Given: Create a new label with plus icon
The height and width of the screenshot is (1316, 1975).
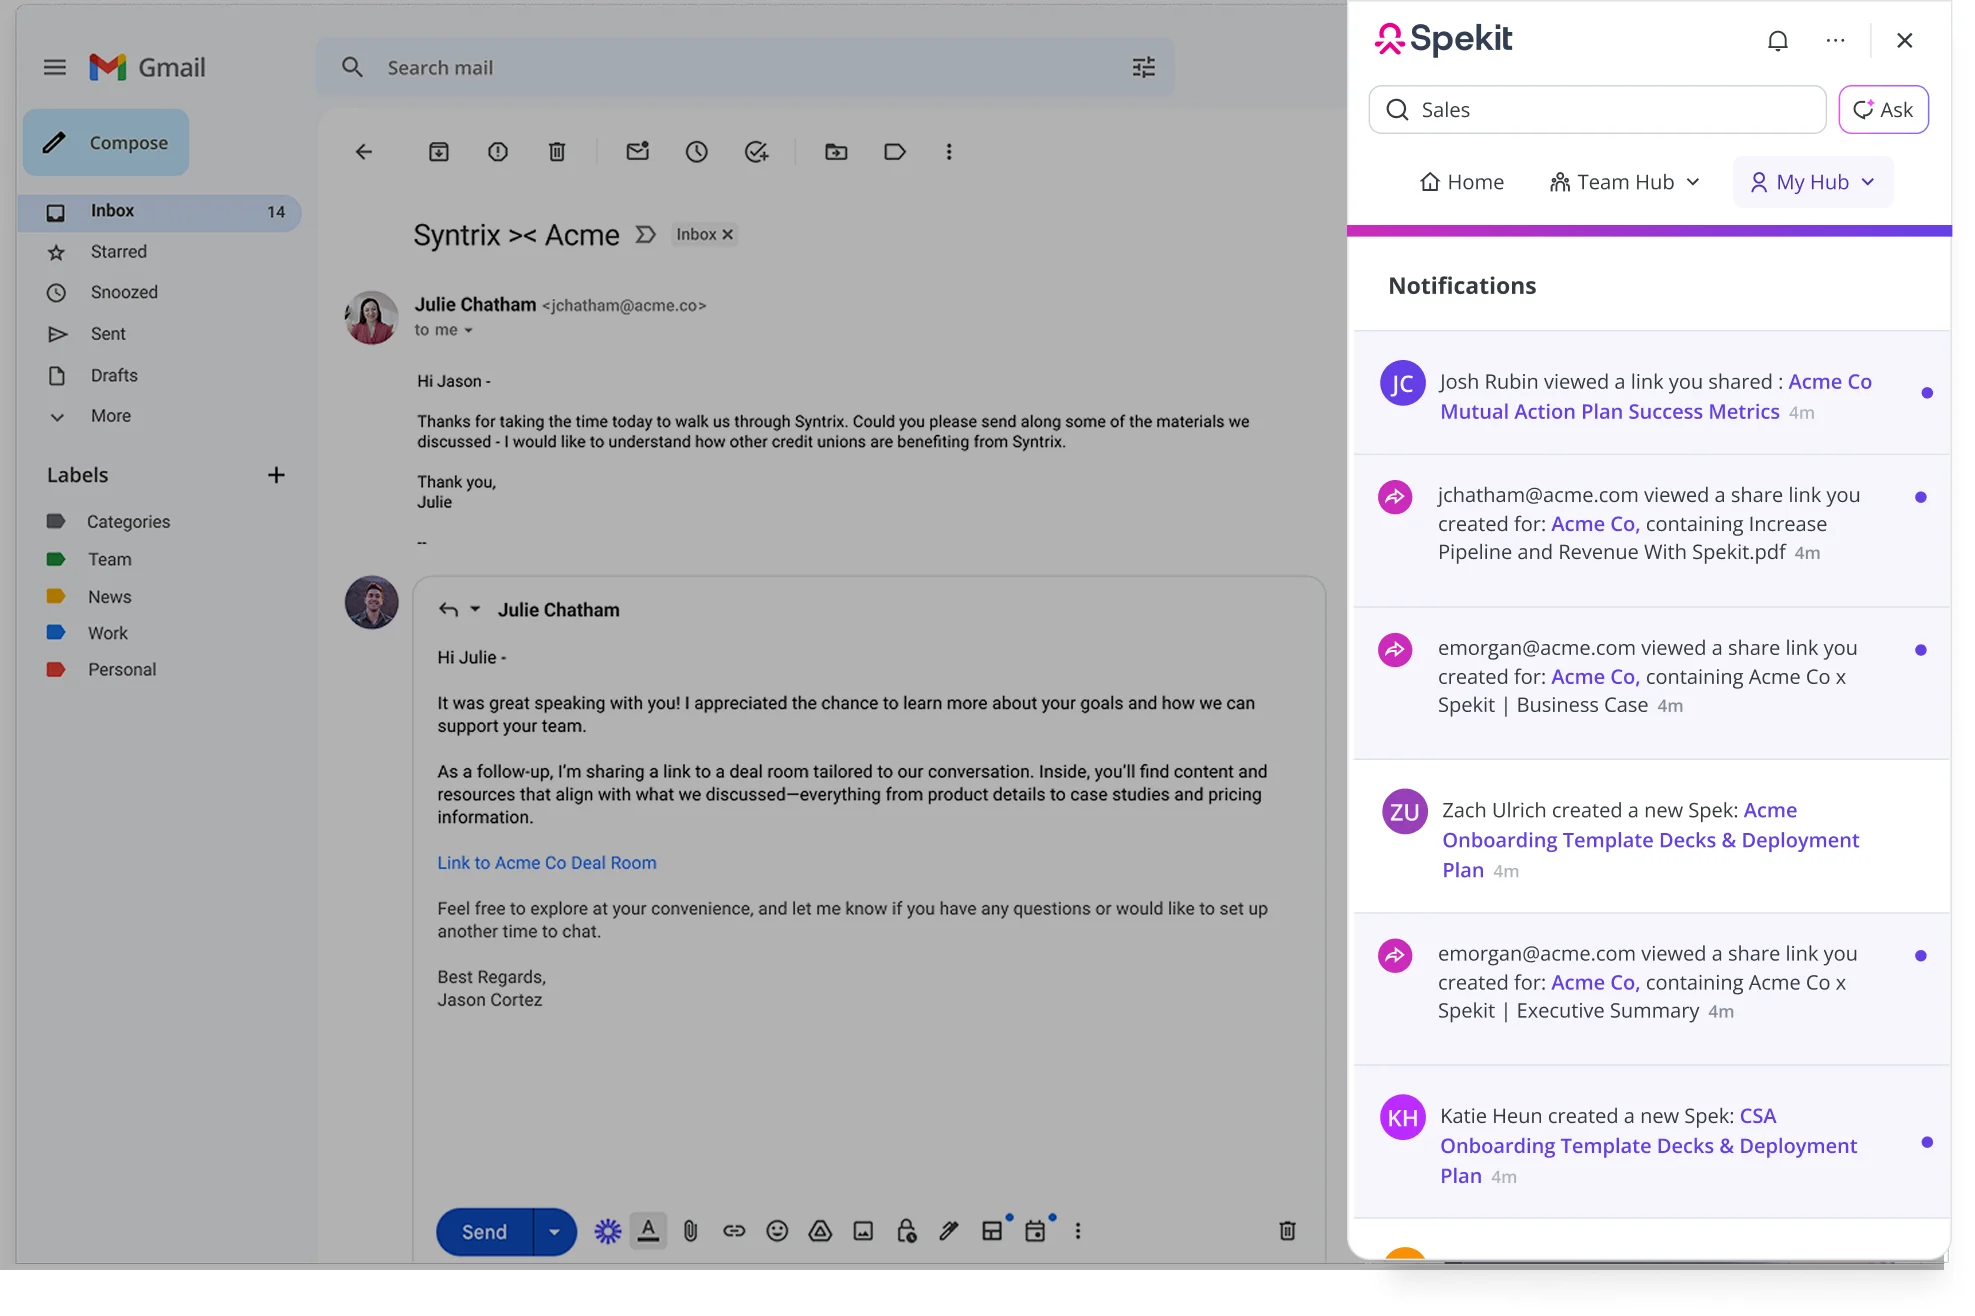Looking at the screenshot, I should tap(276, 475).
